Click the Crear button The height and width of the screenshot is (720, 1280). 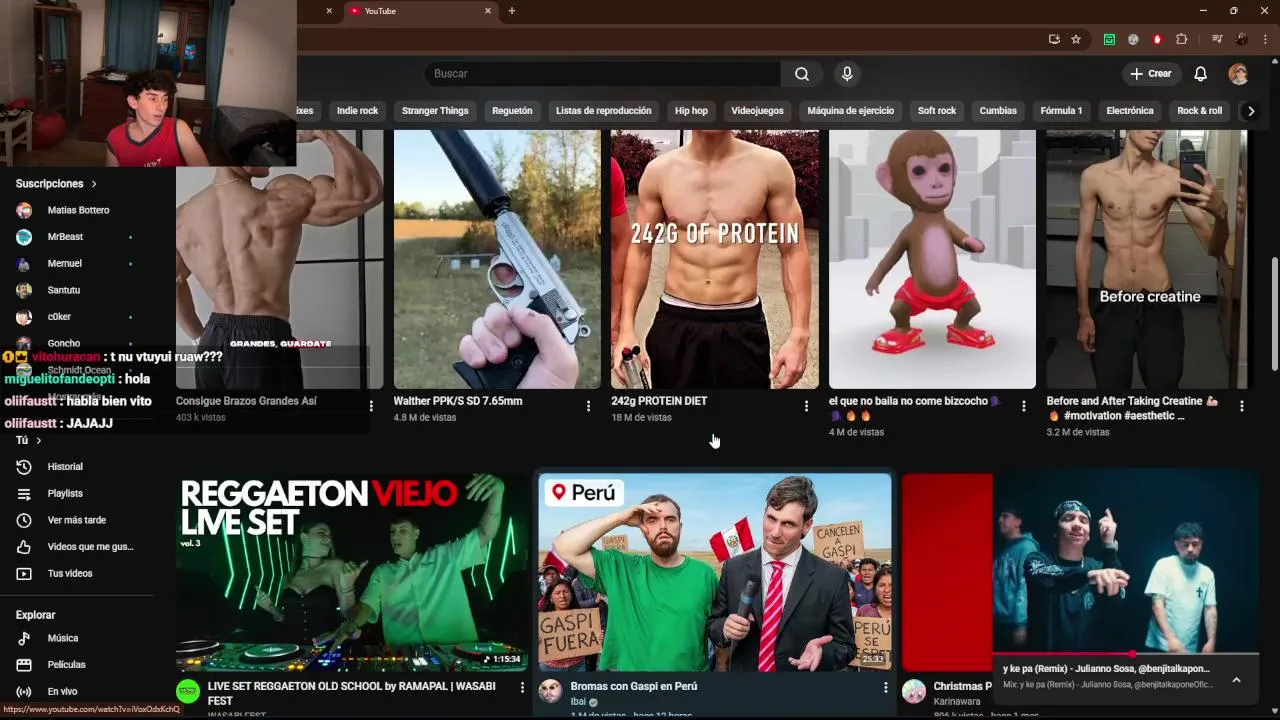1150,74
